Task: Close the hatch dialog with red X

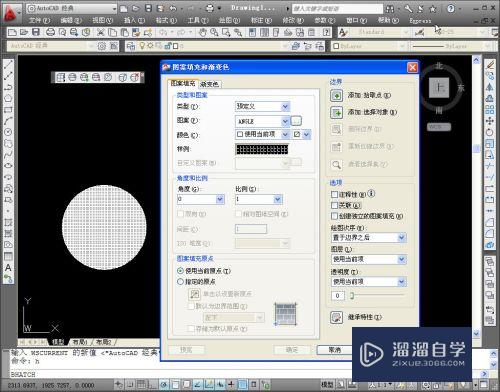Action: [x=412, y=67]
